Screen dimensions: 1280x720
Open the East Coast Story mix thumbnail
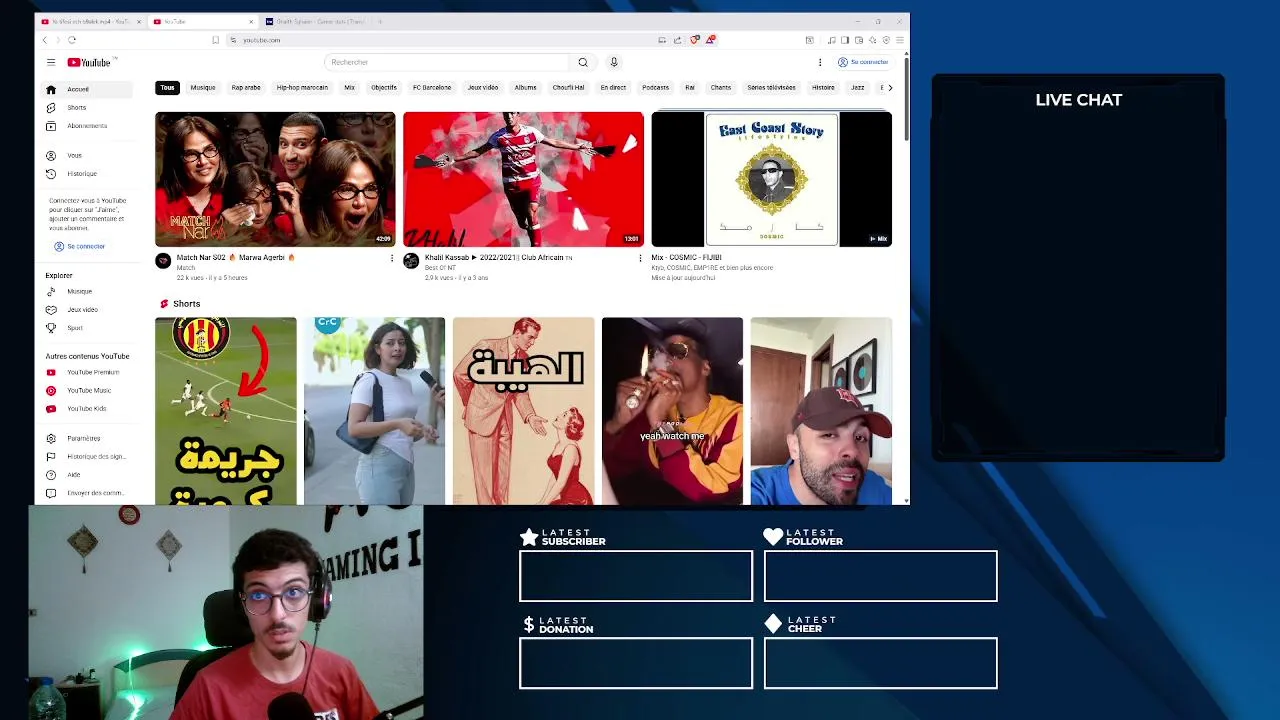771,179
